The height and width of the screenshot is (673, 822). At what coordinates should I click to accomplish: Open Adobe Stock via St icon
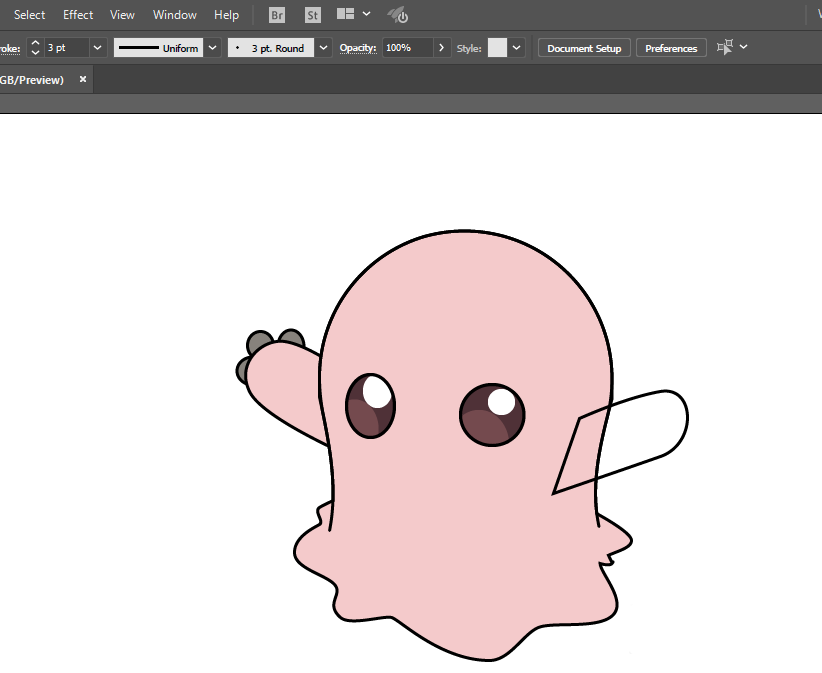point(313,15)
